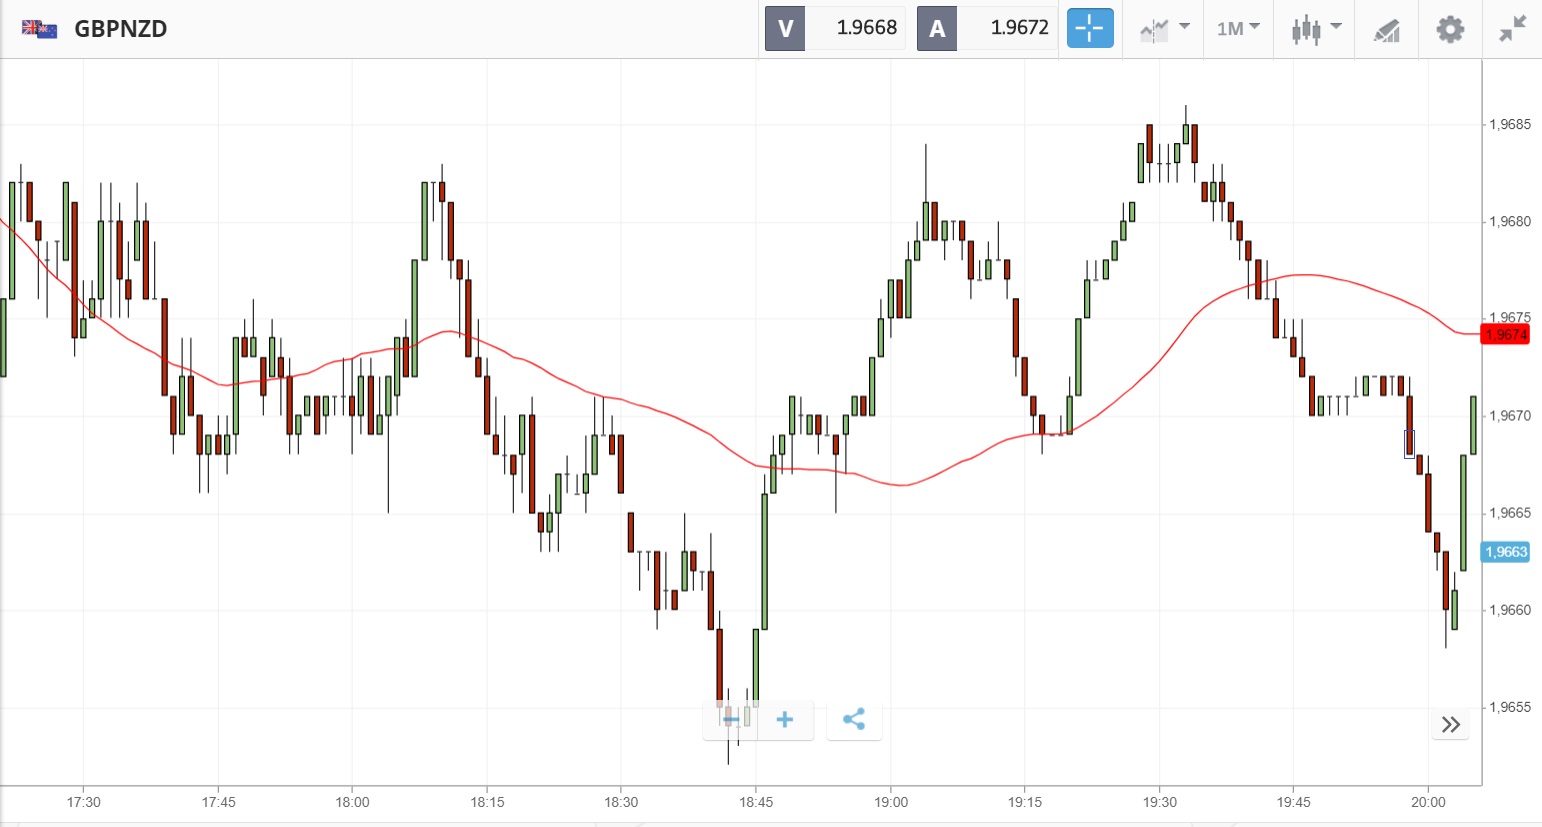Screen dimensions: 1542x827
Task: Click the blue 1.9663 price label
Action: click(1506, 552)
